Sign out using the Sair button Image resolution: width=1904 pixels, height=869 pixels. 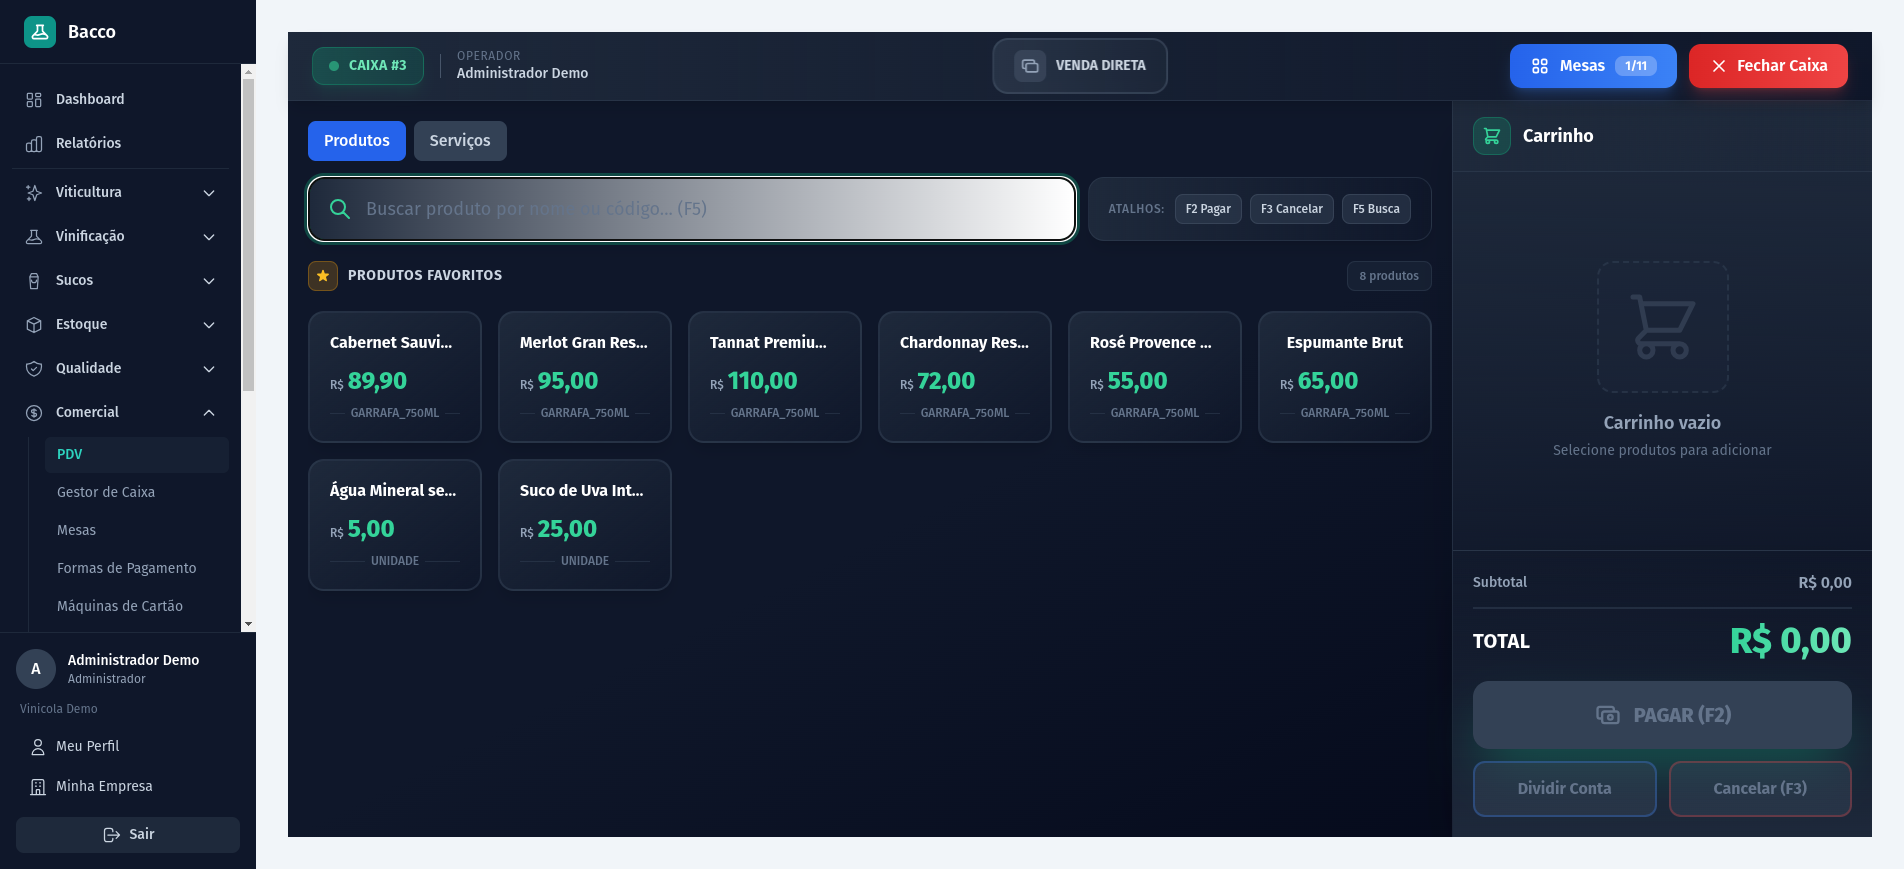[128, 835]
